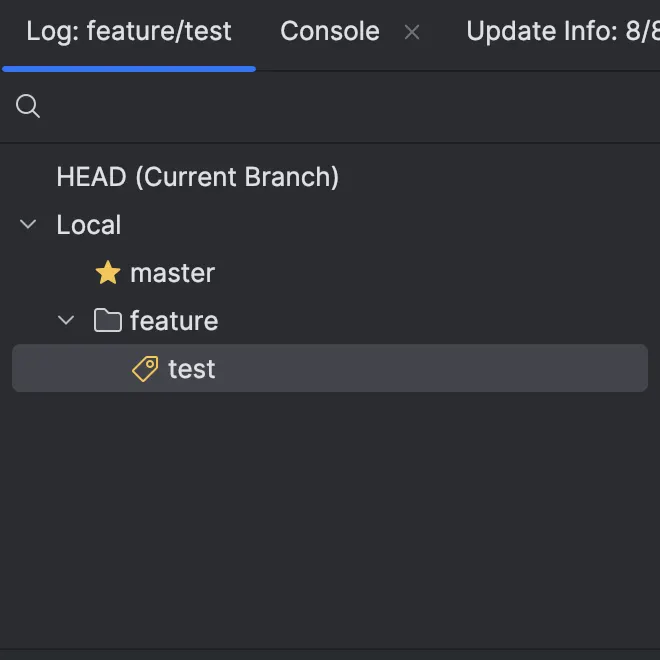Image resolution: width=660 pixels, height=660 pixels.
Task: Click the folder icon next to feature
Action: [107, 321]
